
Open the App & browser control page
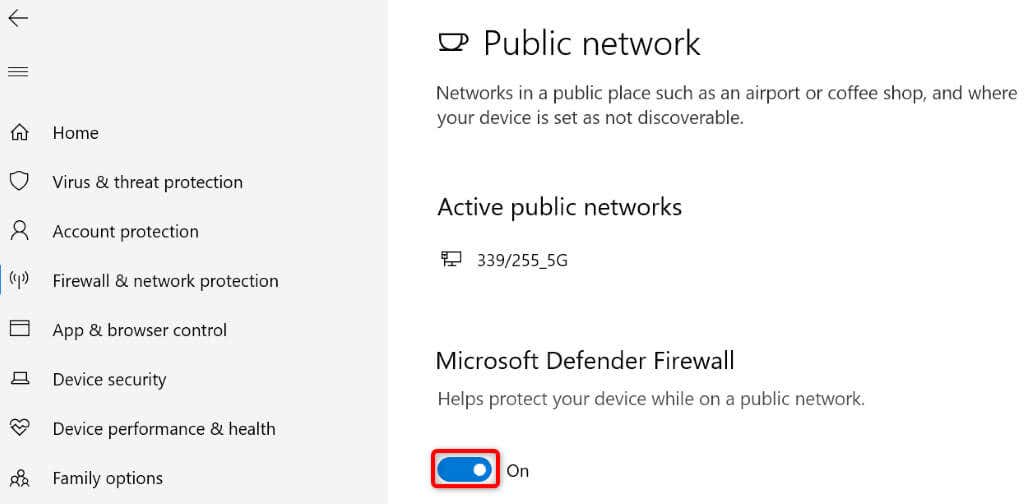[139, 330]
